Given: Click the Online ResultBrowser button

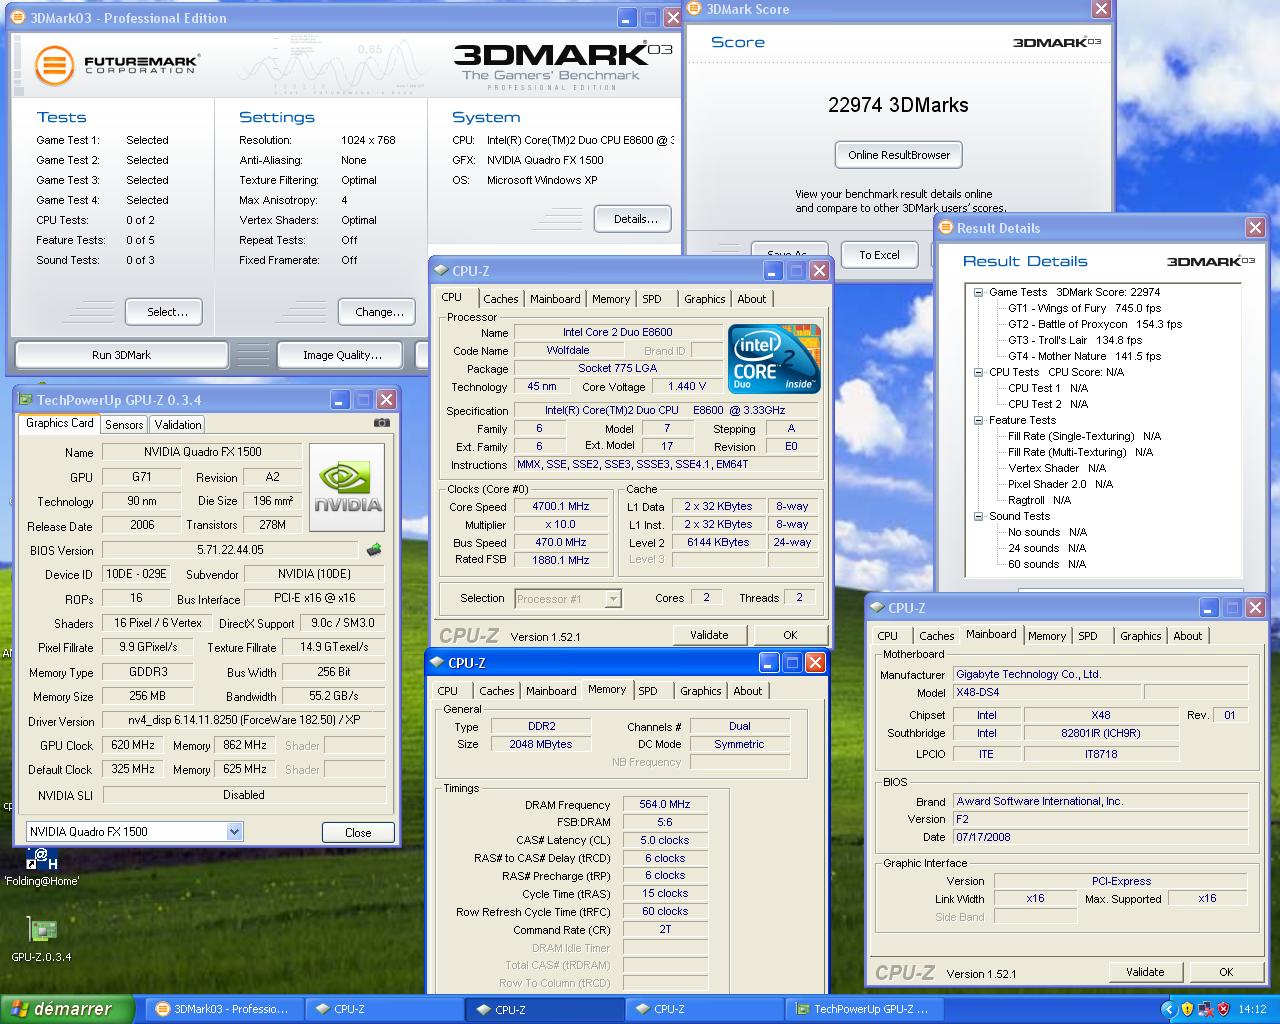Looking at the screenshot, I should pos(899,155).
